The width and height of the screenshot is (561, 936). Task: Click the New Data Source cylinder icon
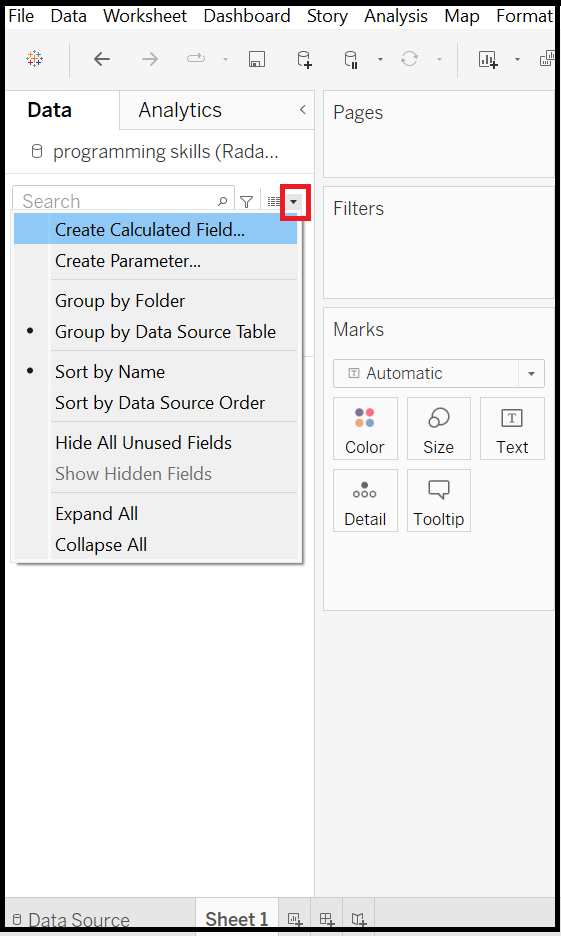[x=304, y=59]
